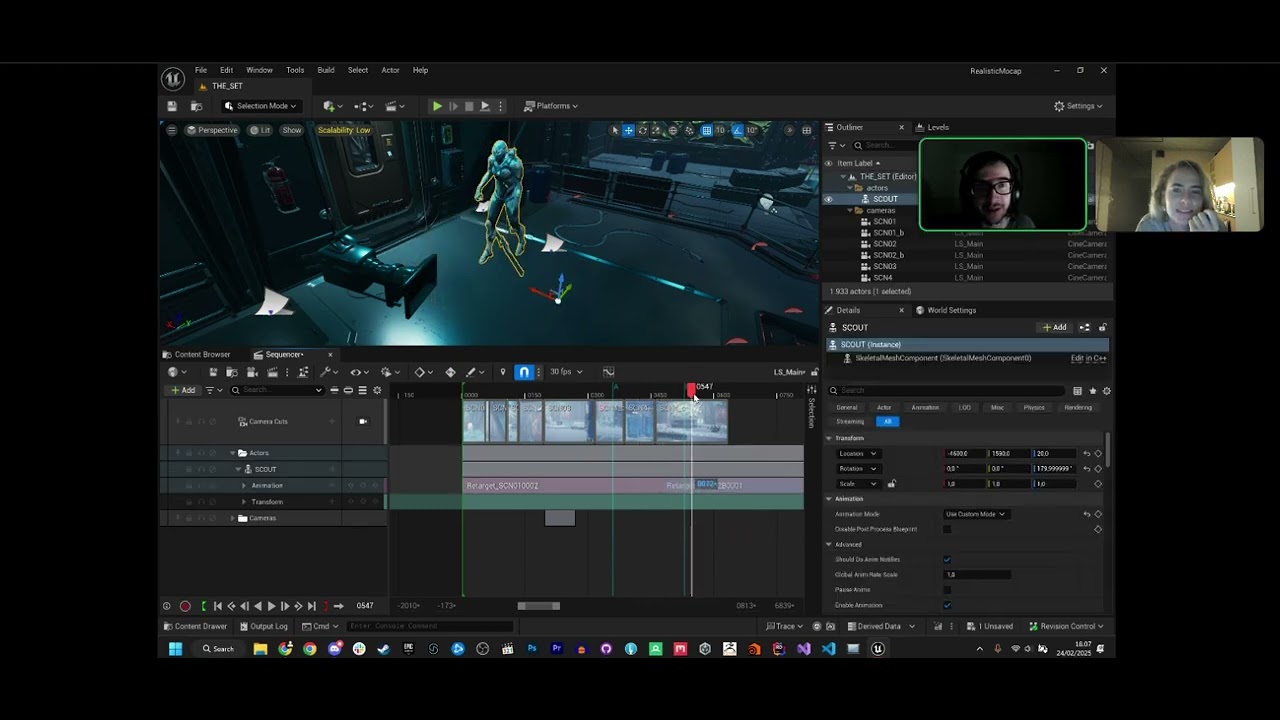Click the Physics filter button in Details
The width and height of the screenshot is (1280, 720).
click(1034, 407)
